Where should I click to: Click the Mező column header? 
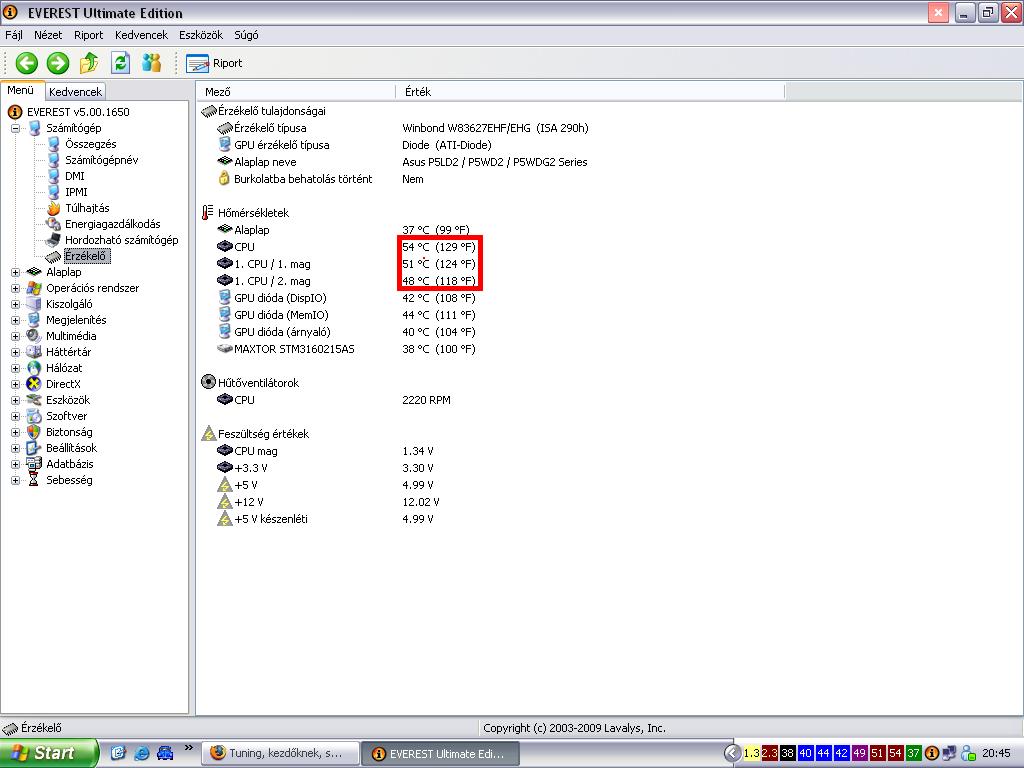[x=296, y=92]
